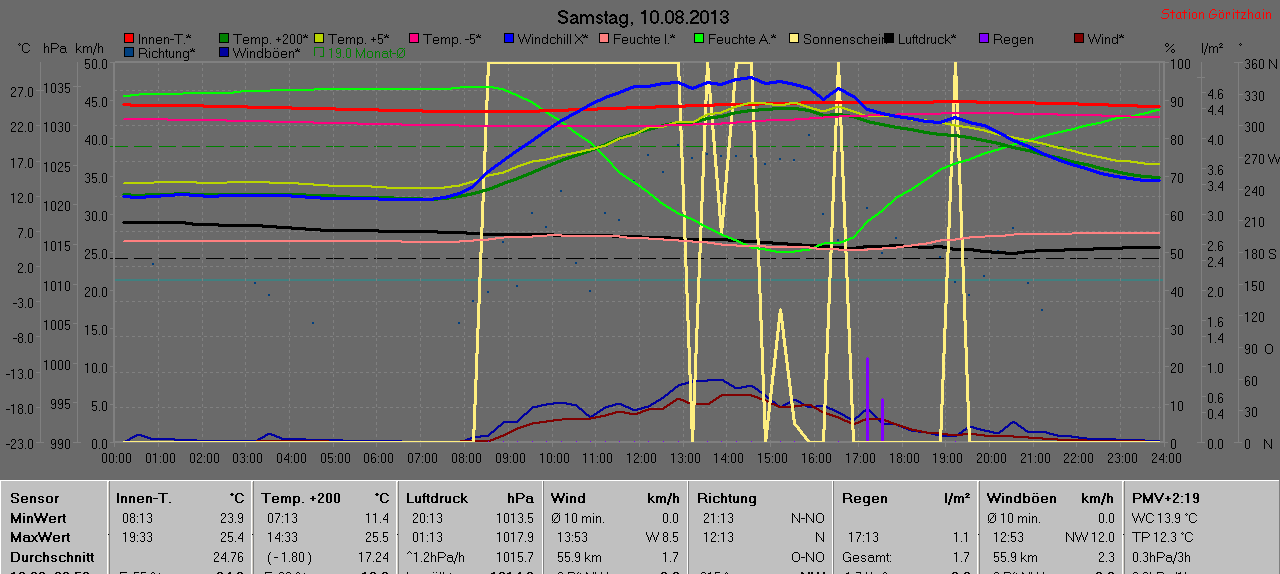Select the black Luftdruck legend marker
This screenshot has width=1280, height=574.
pos(889,39)
